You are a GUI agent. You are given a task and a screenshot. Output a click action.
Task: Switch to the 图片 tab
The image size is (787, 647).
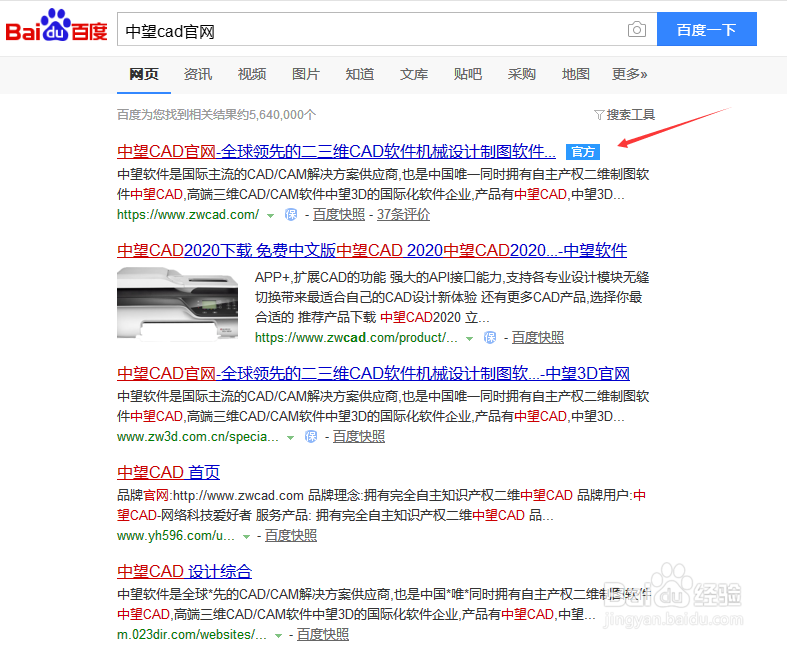tap(306, 74)
